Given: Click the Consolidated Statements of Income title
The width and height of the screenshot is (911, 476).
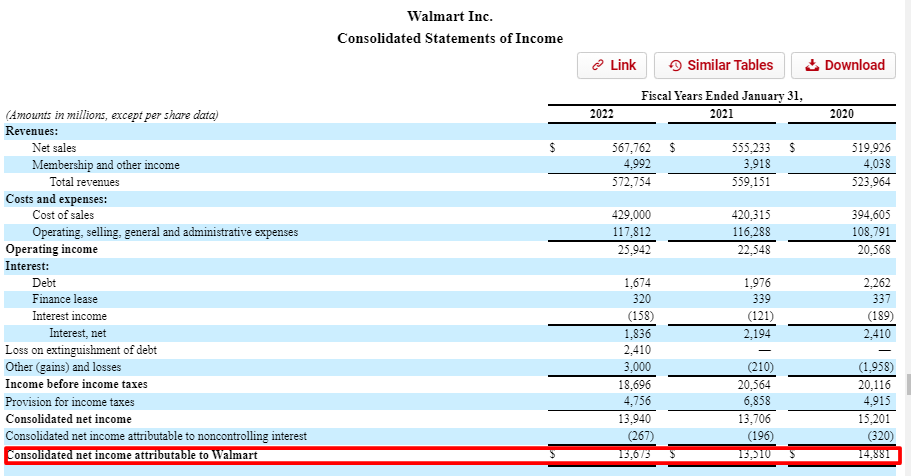Looking at the screenshot, I should [450, 38].
